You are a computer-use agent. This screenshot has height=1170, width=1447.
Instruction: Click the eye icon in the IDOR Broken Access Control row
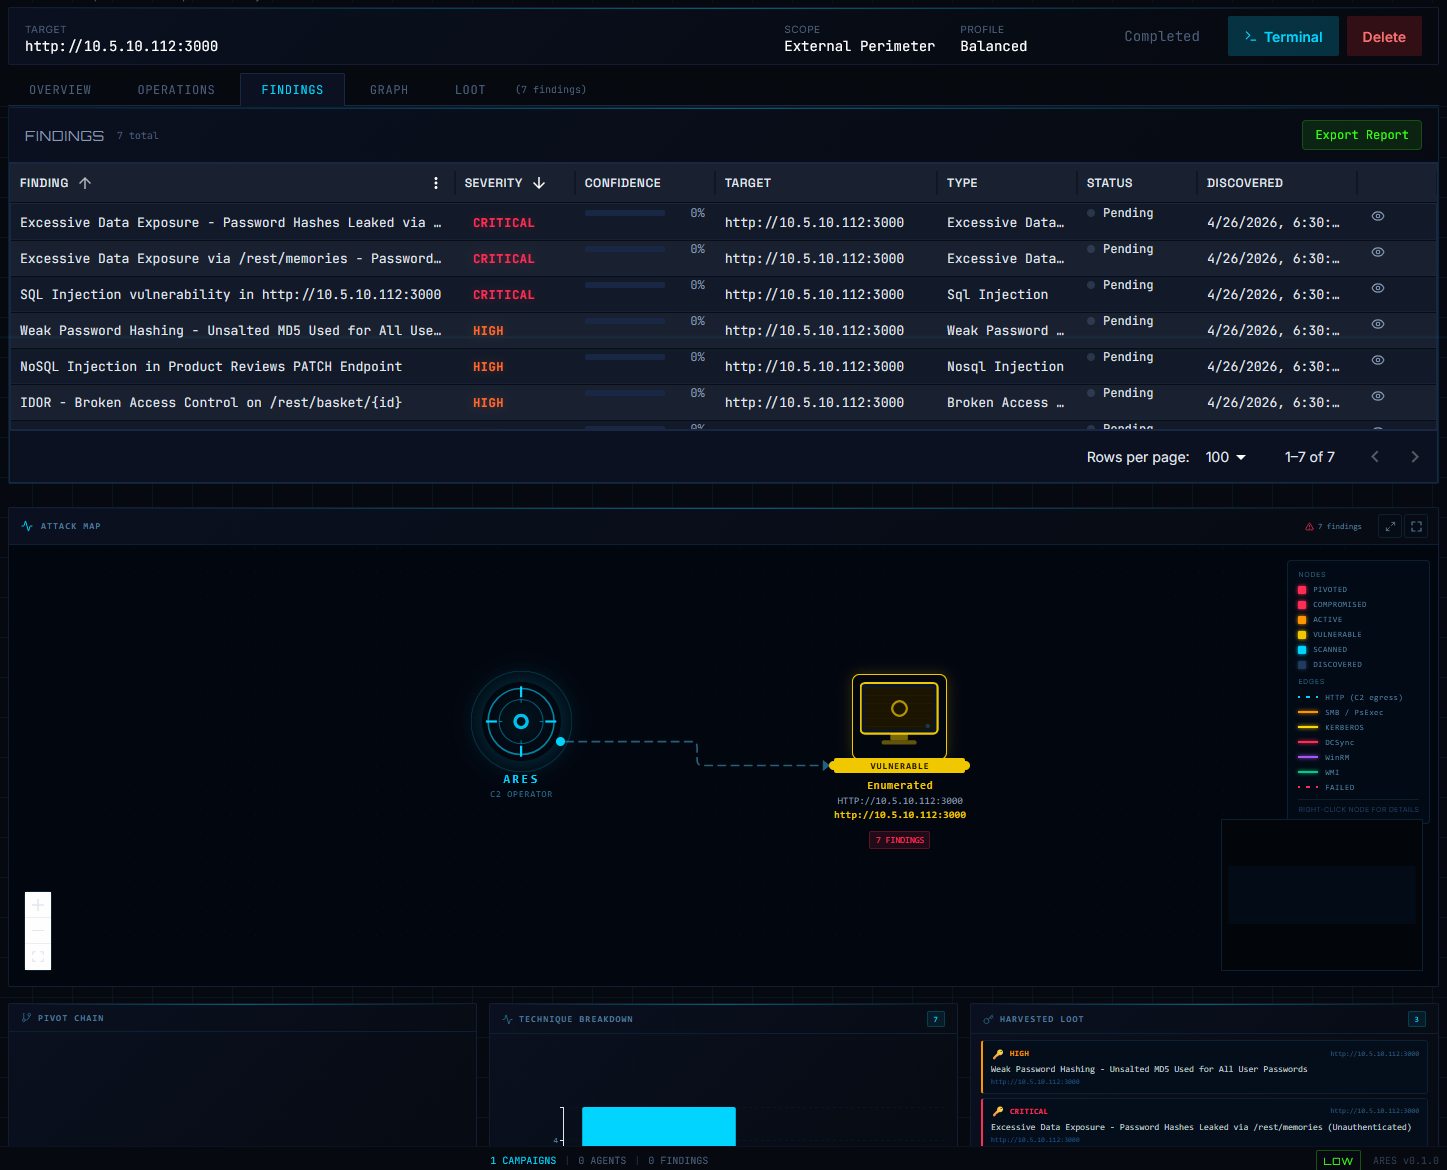click(1377, 396)
